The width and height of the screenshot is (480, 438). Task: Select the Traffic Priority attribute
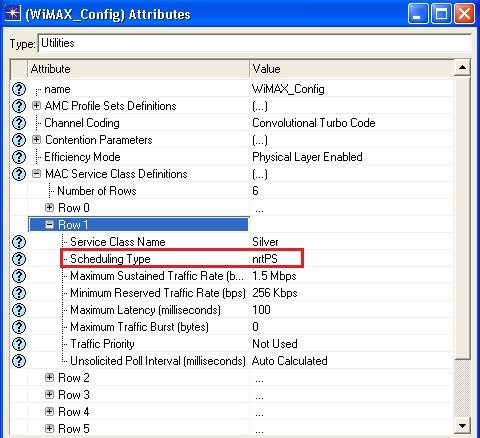click(x=102, y=344)
